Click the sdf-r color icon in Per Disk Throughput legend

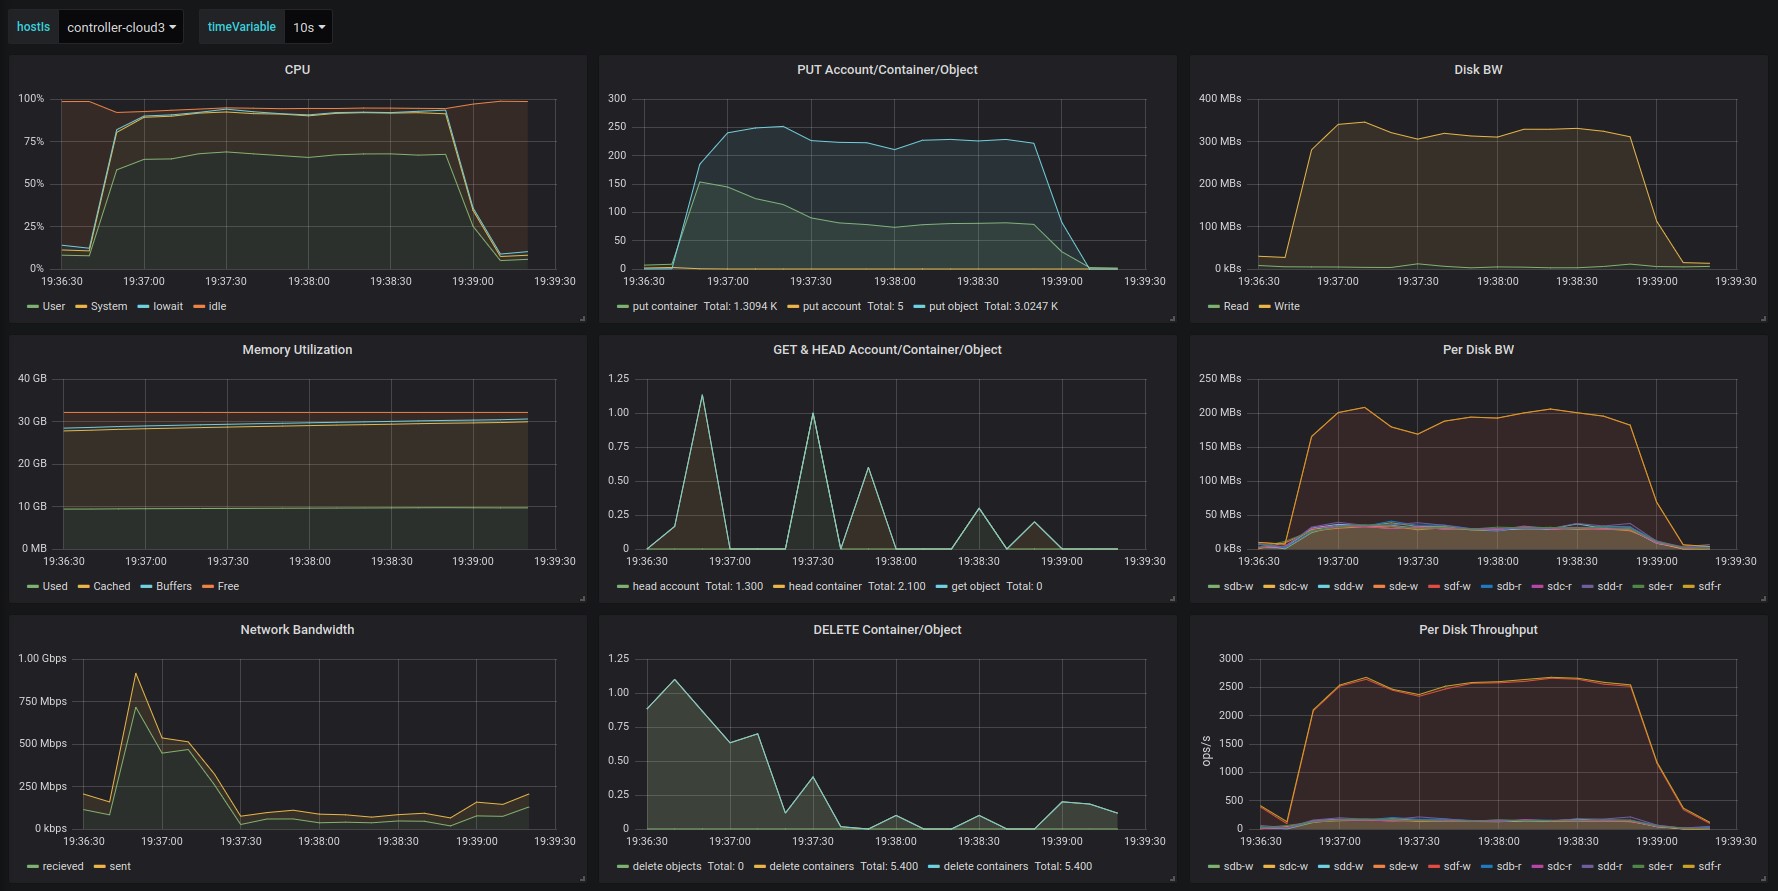[1689, 866]
